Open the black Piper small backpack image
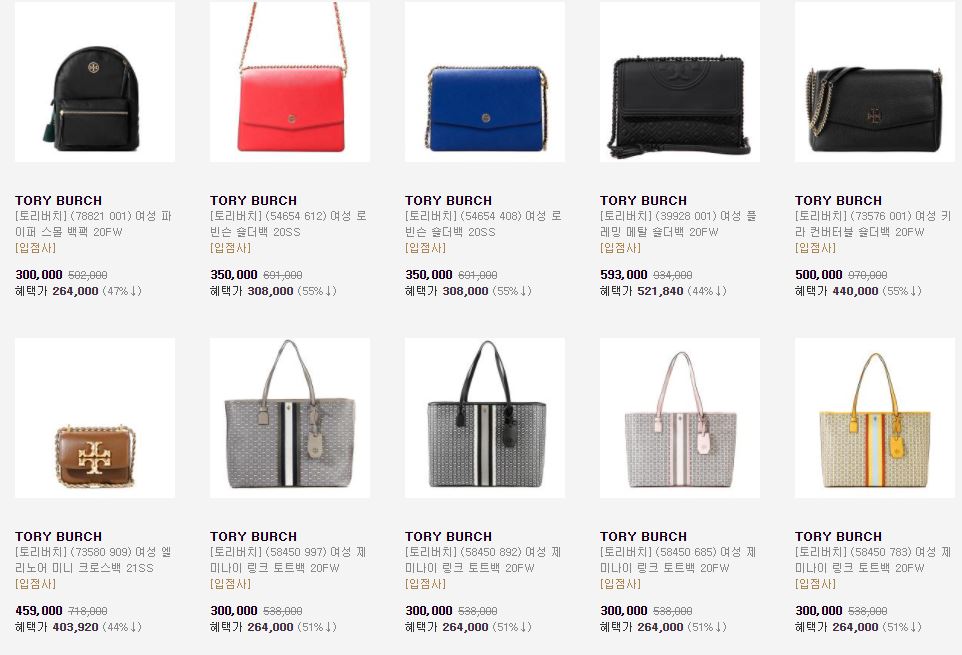 click(94, 82)
